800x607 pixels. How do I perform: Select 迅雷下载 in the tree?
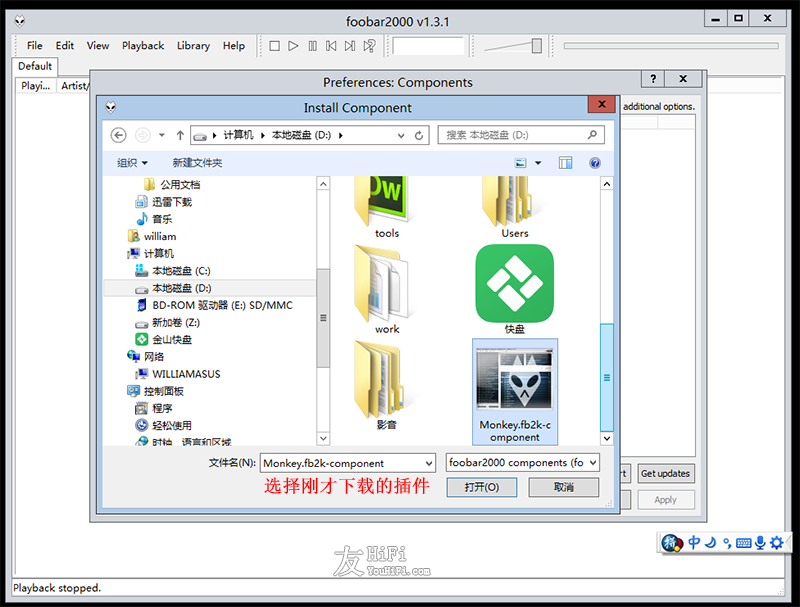point(163,202)
